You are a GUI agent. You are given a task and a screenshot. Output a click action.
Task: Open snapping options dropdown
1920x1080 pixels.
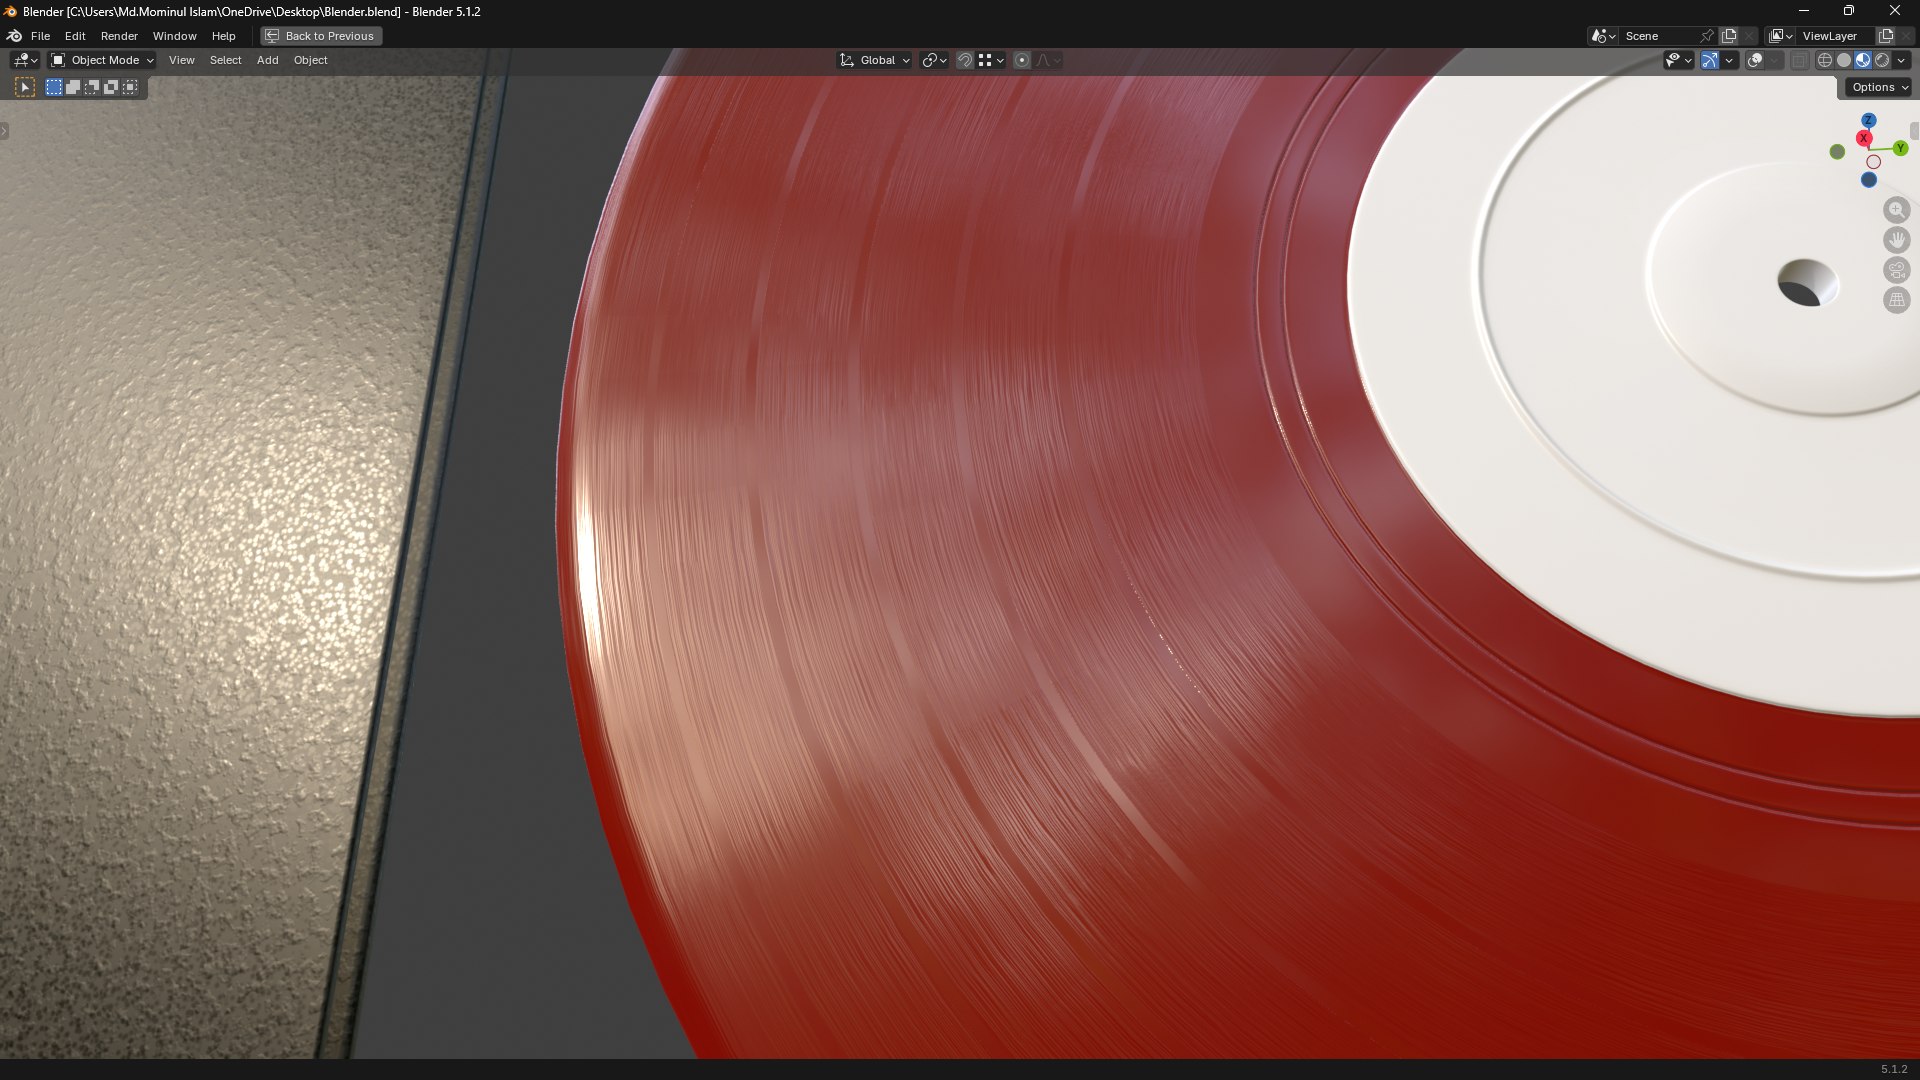point(991,60)
